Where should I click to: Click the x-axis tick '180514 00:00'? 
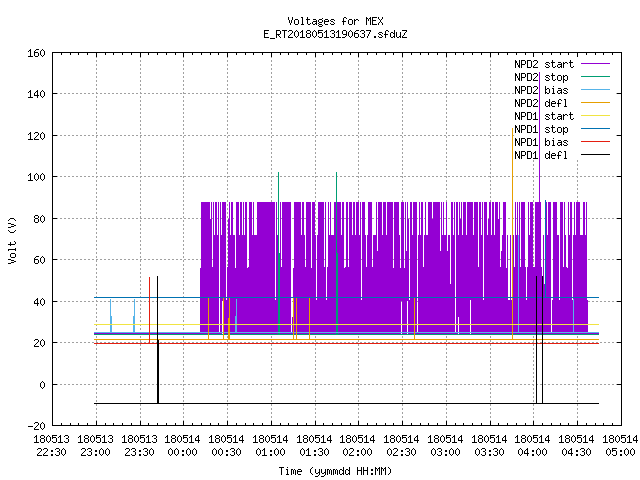[182, 446]
